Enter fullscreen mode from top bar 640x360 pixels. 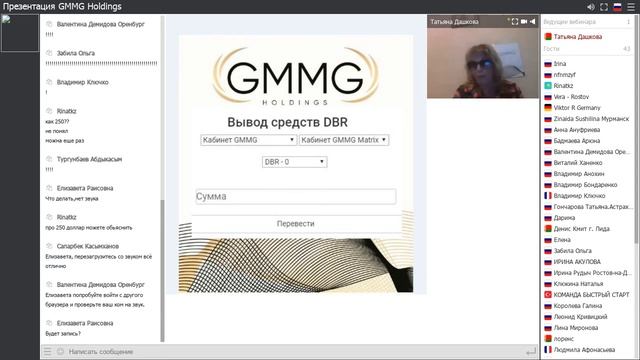click(604, 7)
